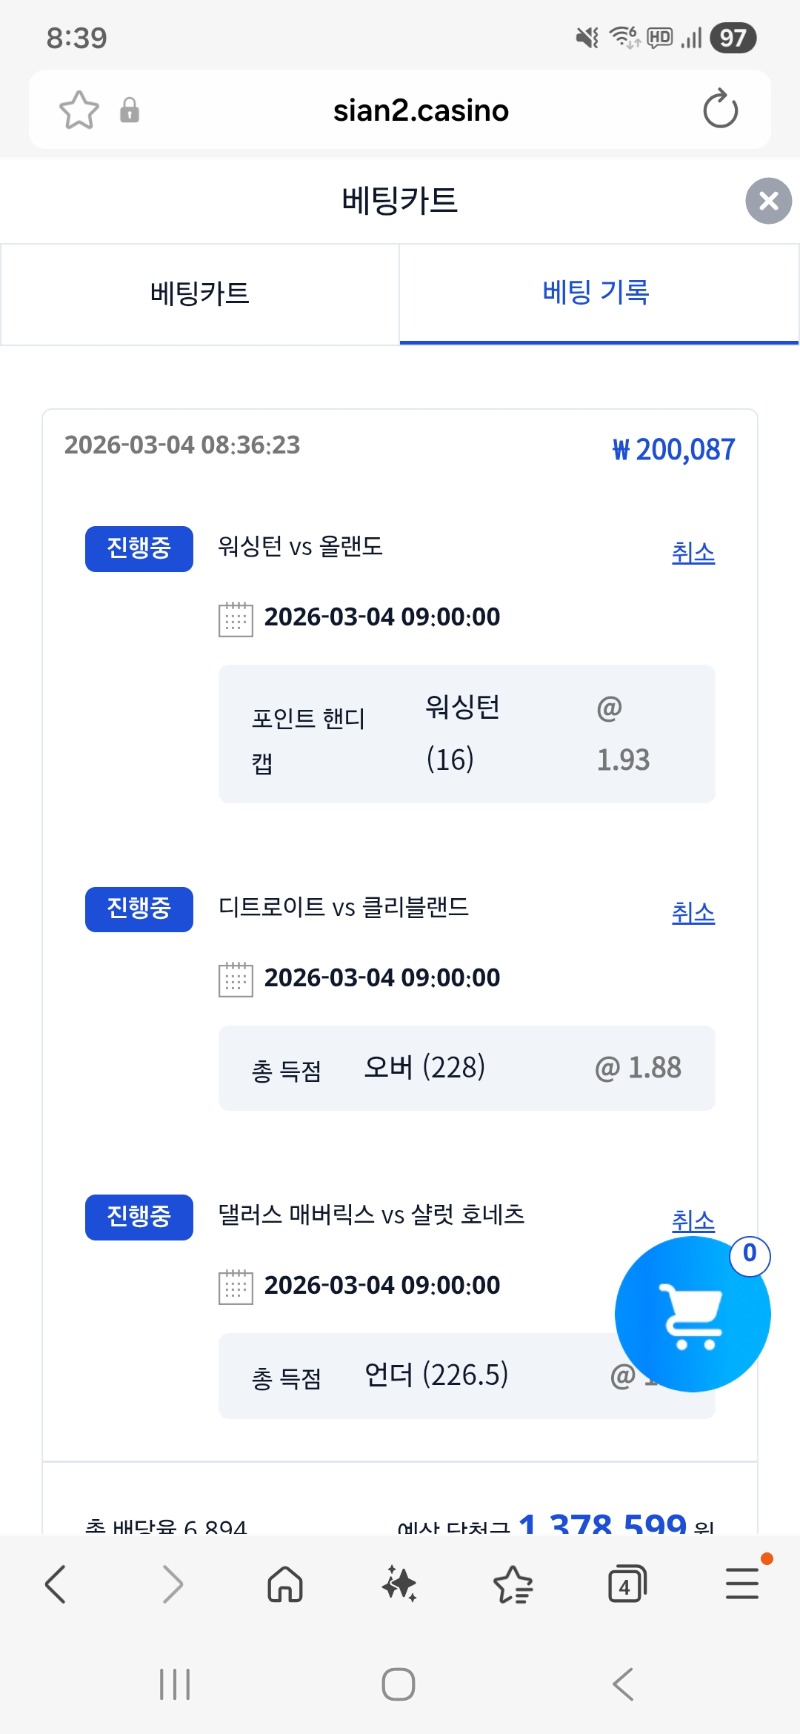Cancel the 워싱턴 vs 올랜도 bet
The image size is (800, 1734).
693,553
